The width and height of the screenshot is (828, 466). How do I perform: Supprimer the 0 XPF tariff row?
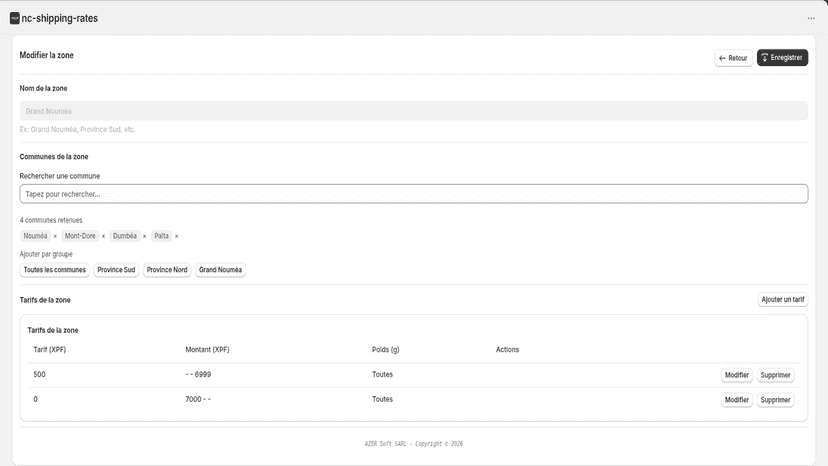pos(775,400)
